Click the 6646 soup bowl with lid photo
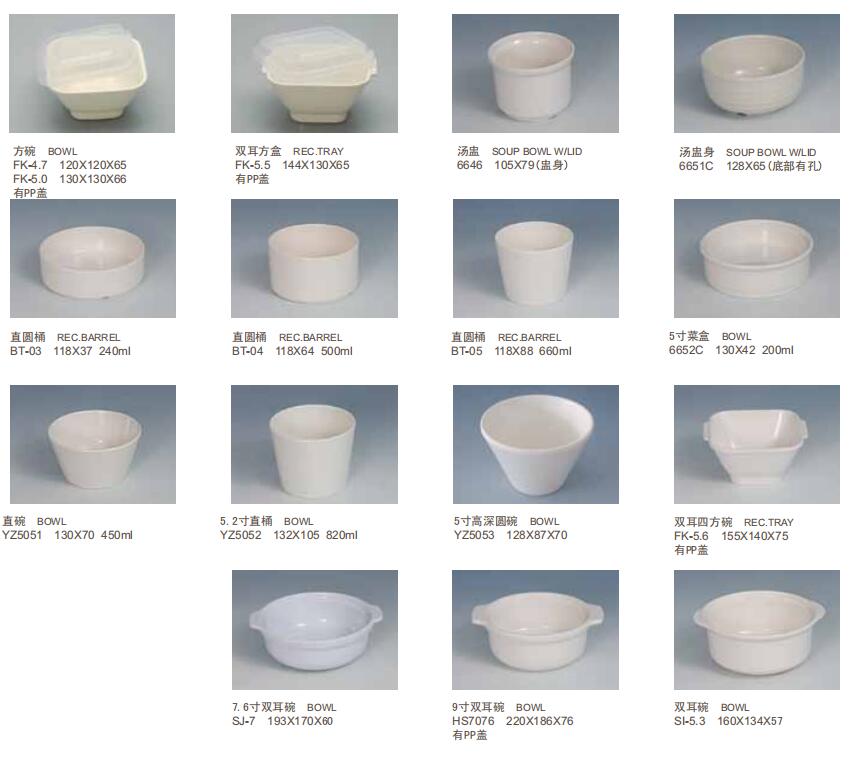The image size is (851, 783). pos(535,73)
